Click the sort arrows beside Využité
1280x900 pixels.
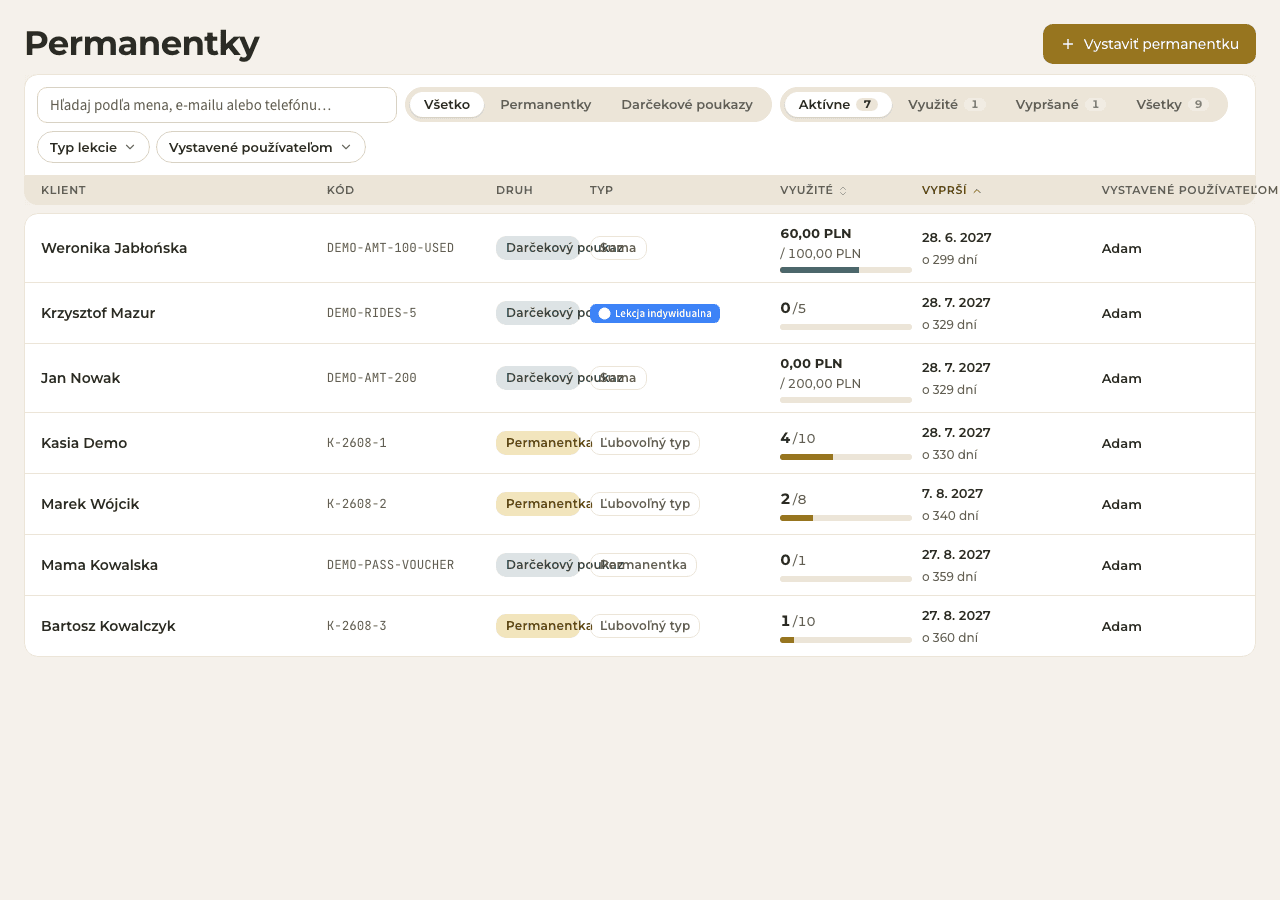pyautogui.click(x=843, y=190)
